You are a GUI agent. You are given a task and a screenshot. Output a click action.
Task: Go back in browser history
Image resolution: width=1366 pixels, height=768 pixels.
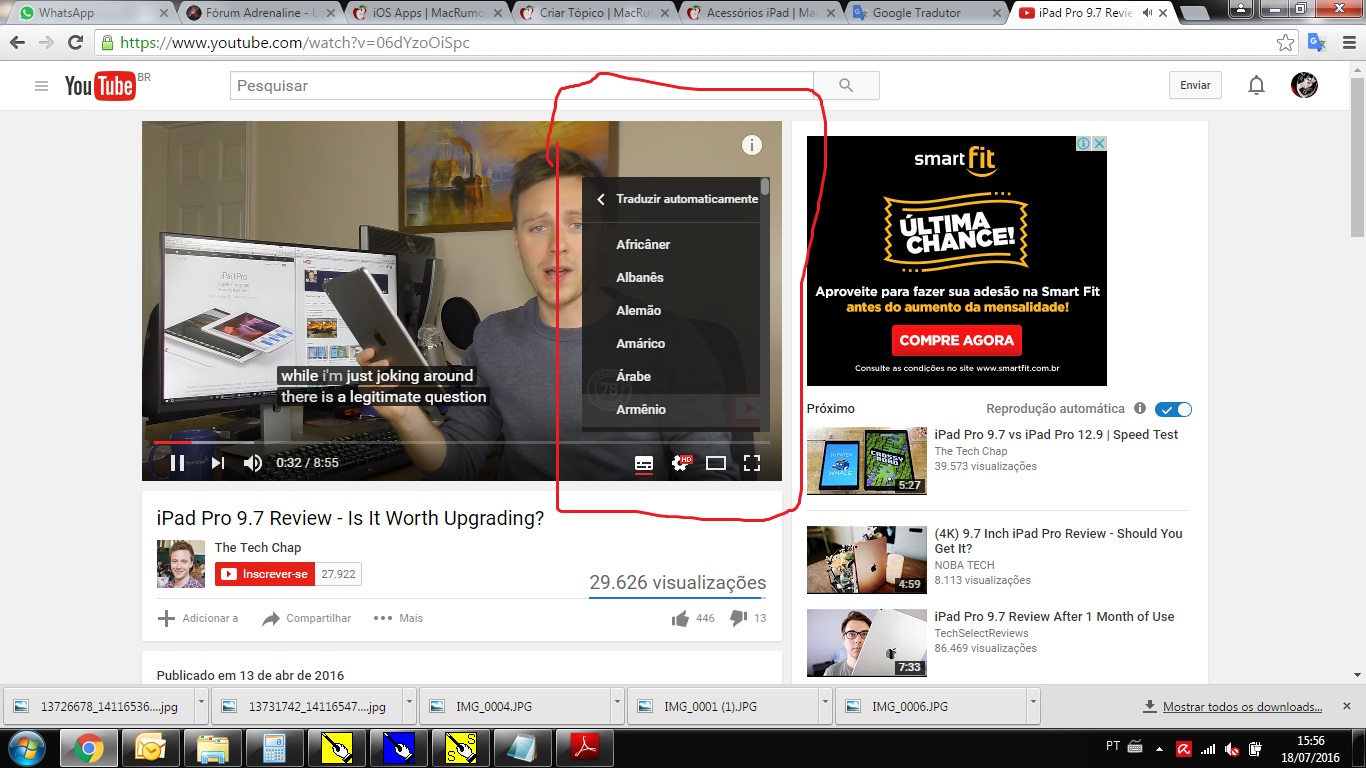click(x=17, y=43)
